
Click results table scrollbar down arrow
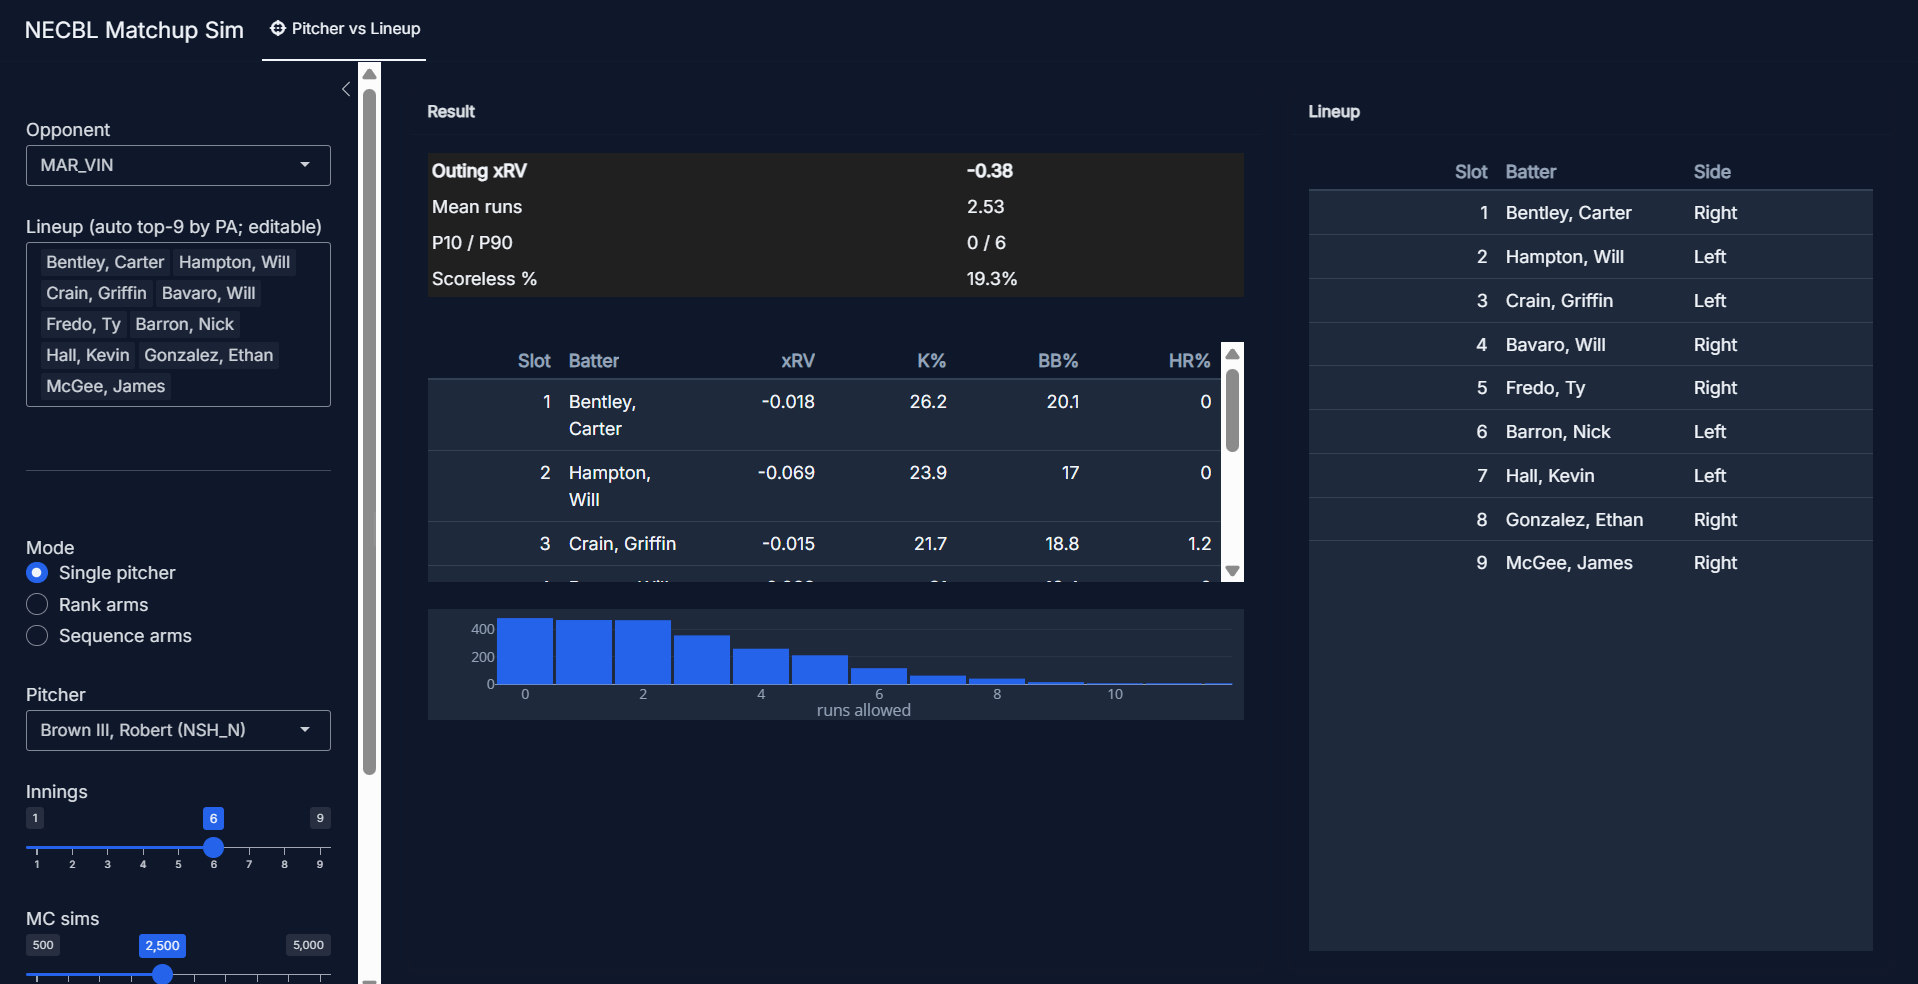[1232, 571]
